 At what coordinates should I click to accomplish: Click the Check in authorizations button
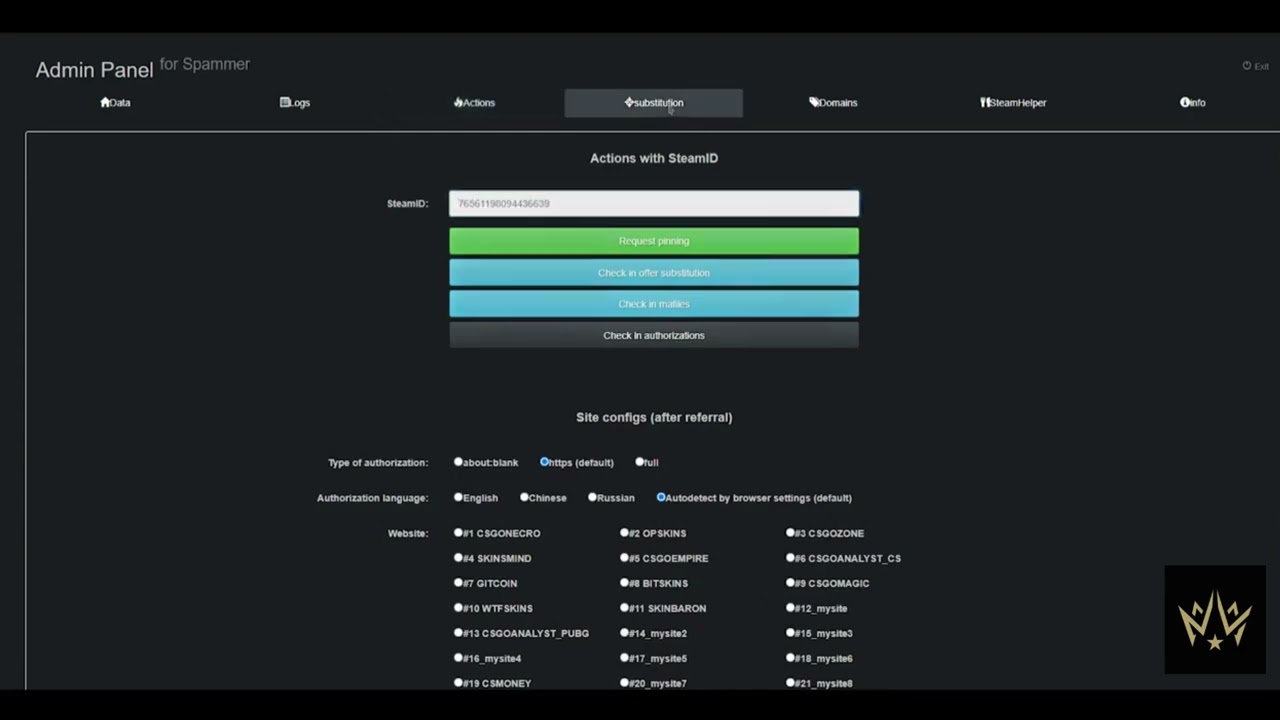pos(654,335)
